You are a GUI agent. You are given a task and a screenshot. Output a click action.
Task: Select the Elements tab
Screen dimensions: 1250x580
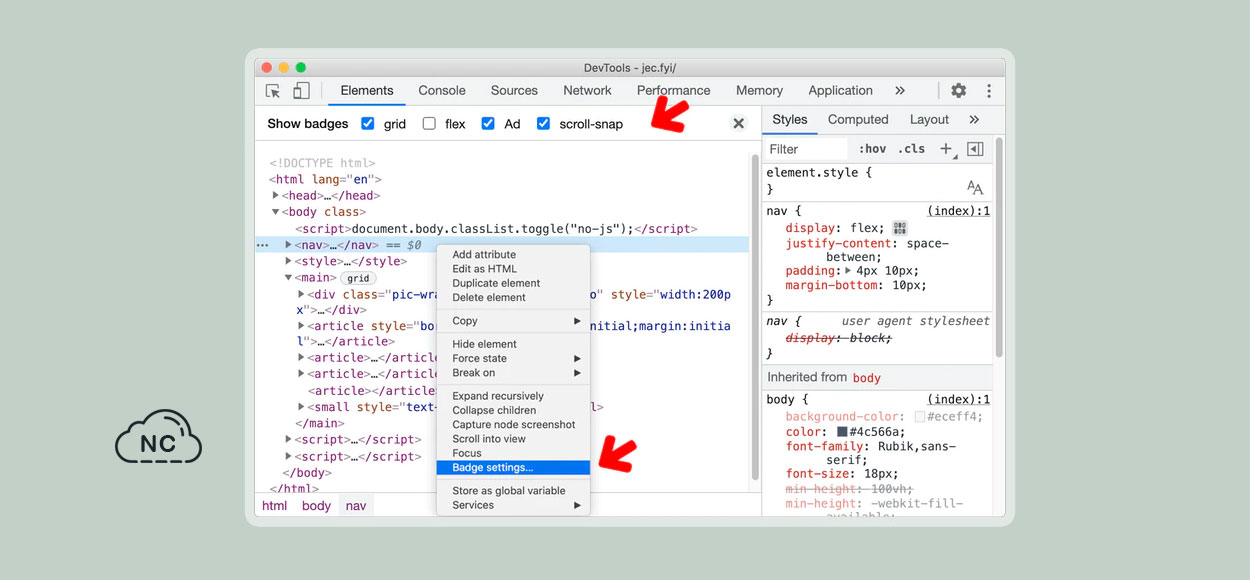coord(367,91)
